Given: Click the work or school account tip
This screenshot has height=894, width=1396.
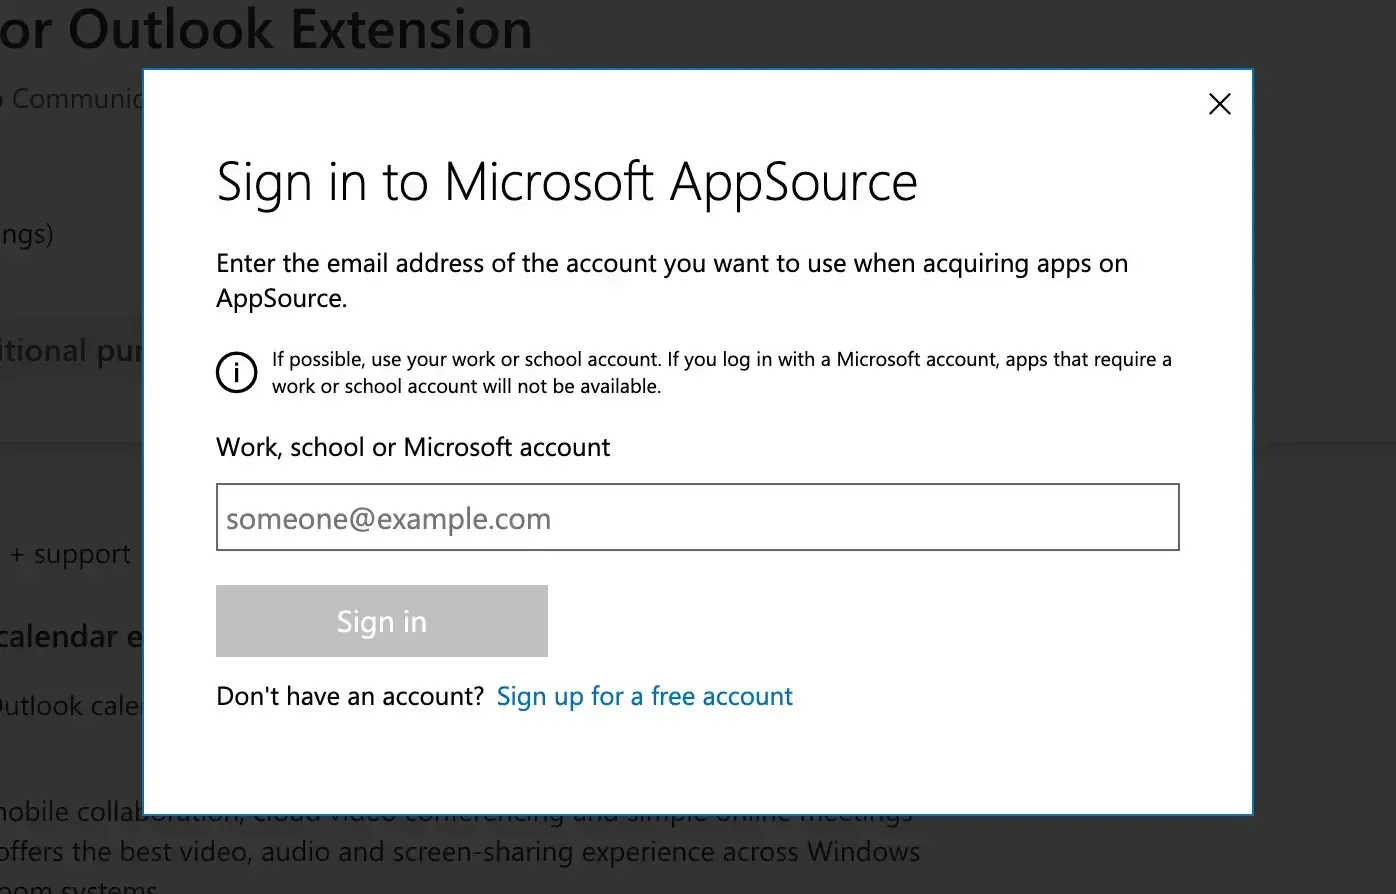Looking at the screenshot, I should tap(720, 372).
